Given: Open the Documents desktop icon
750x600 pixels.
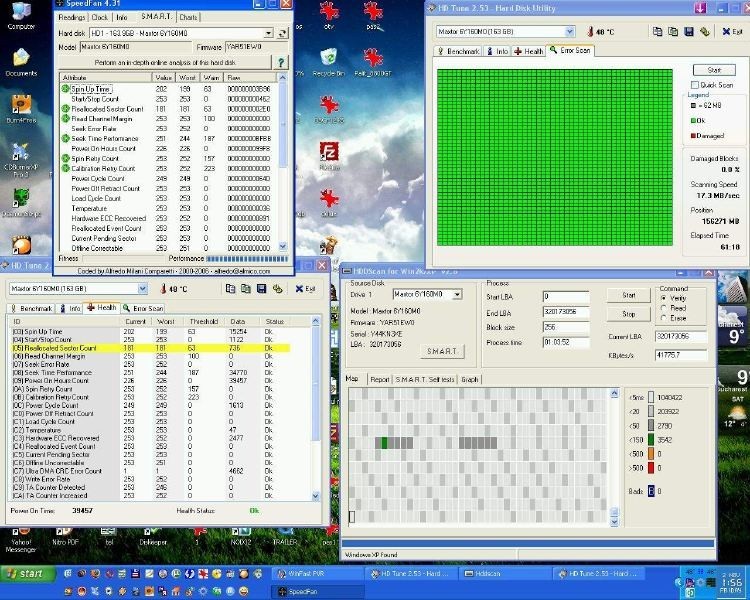Looking at the screenshot, I should 20,58.
